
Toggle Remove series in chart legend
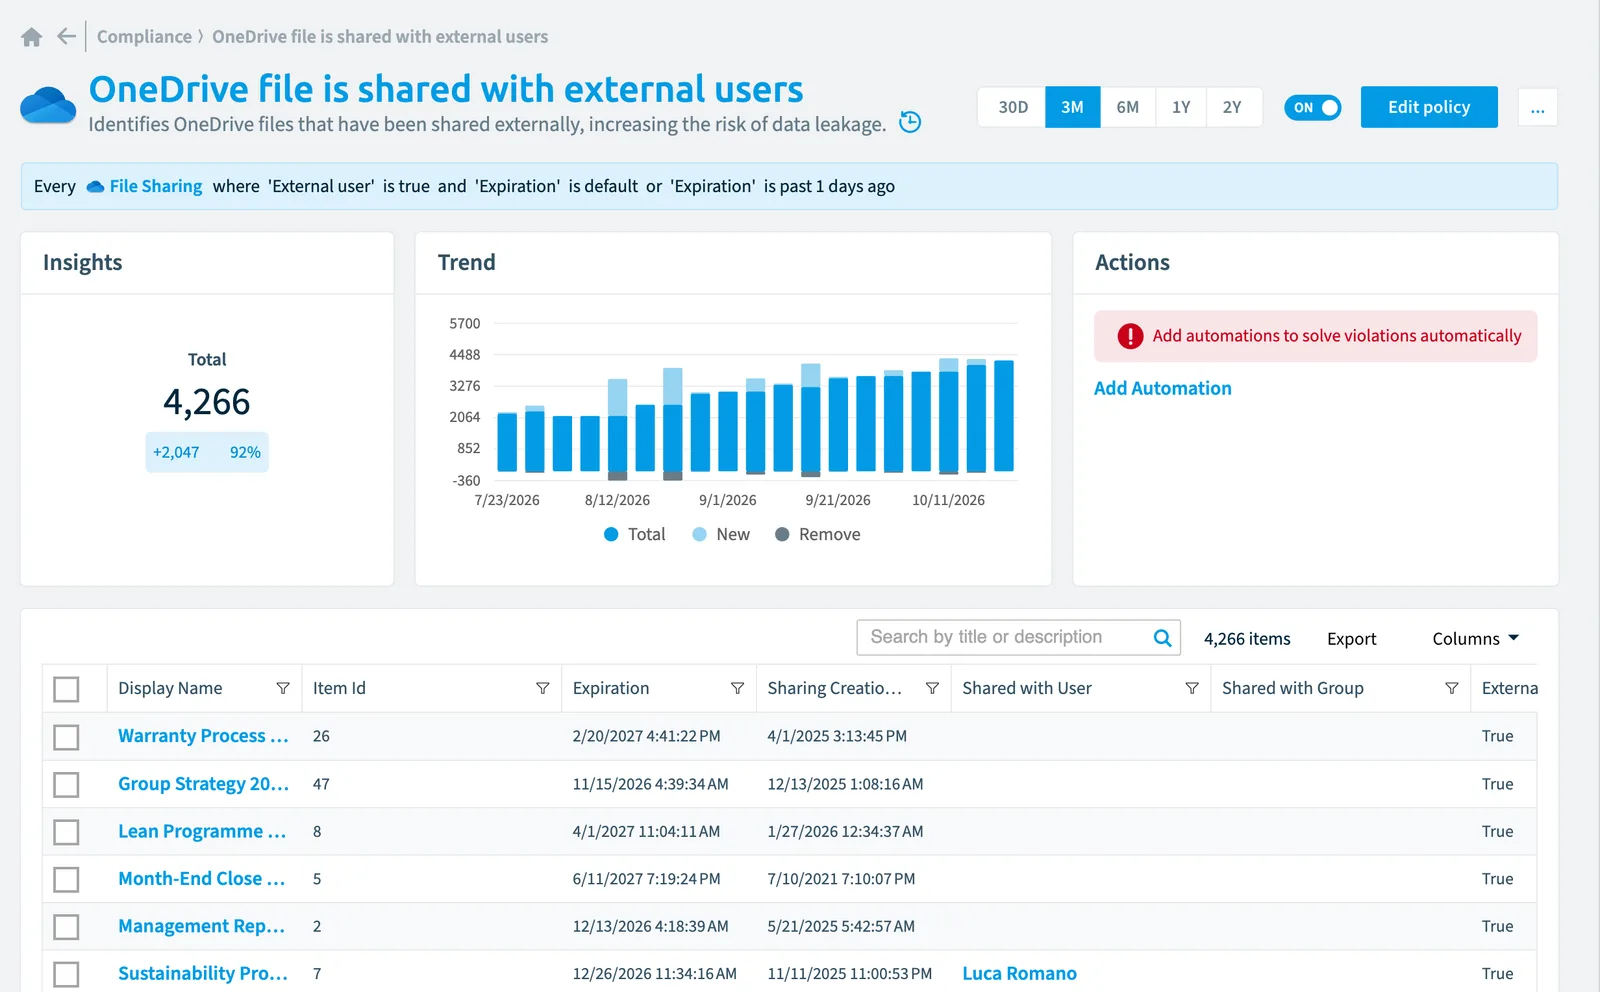tap(817, 534)
